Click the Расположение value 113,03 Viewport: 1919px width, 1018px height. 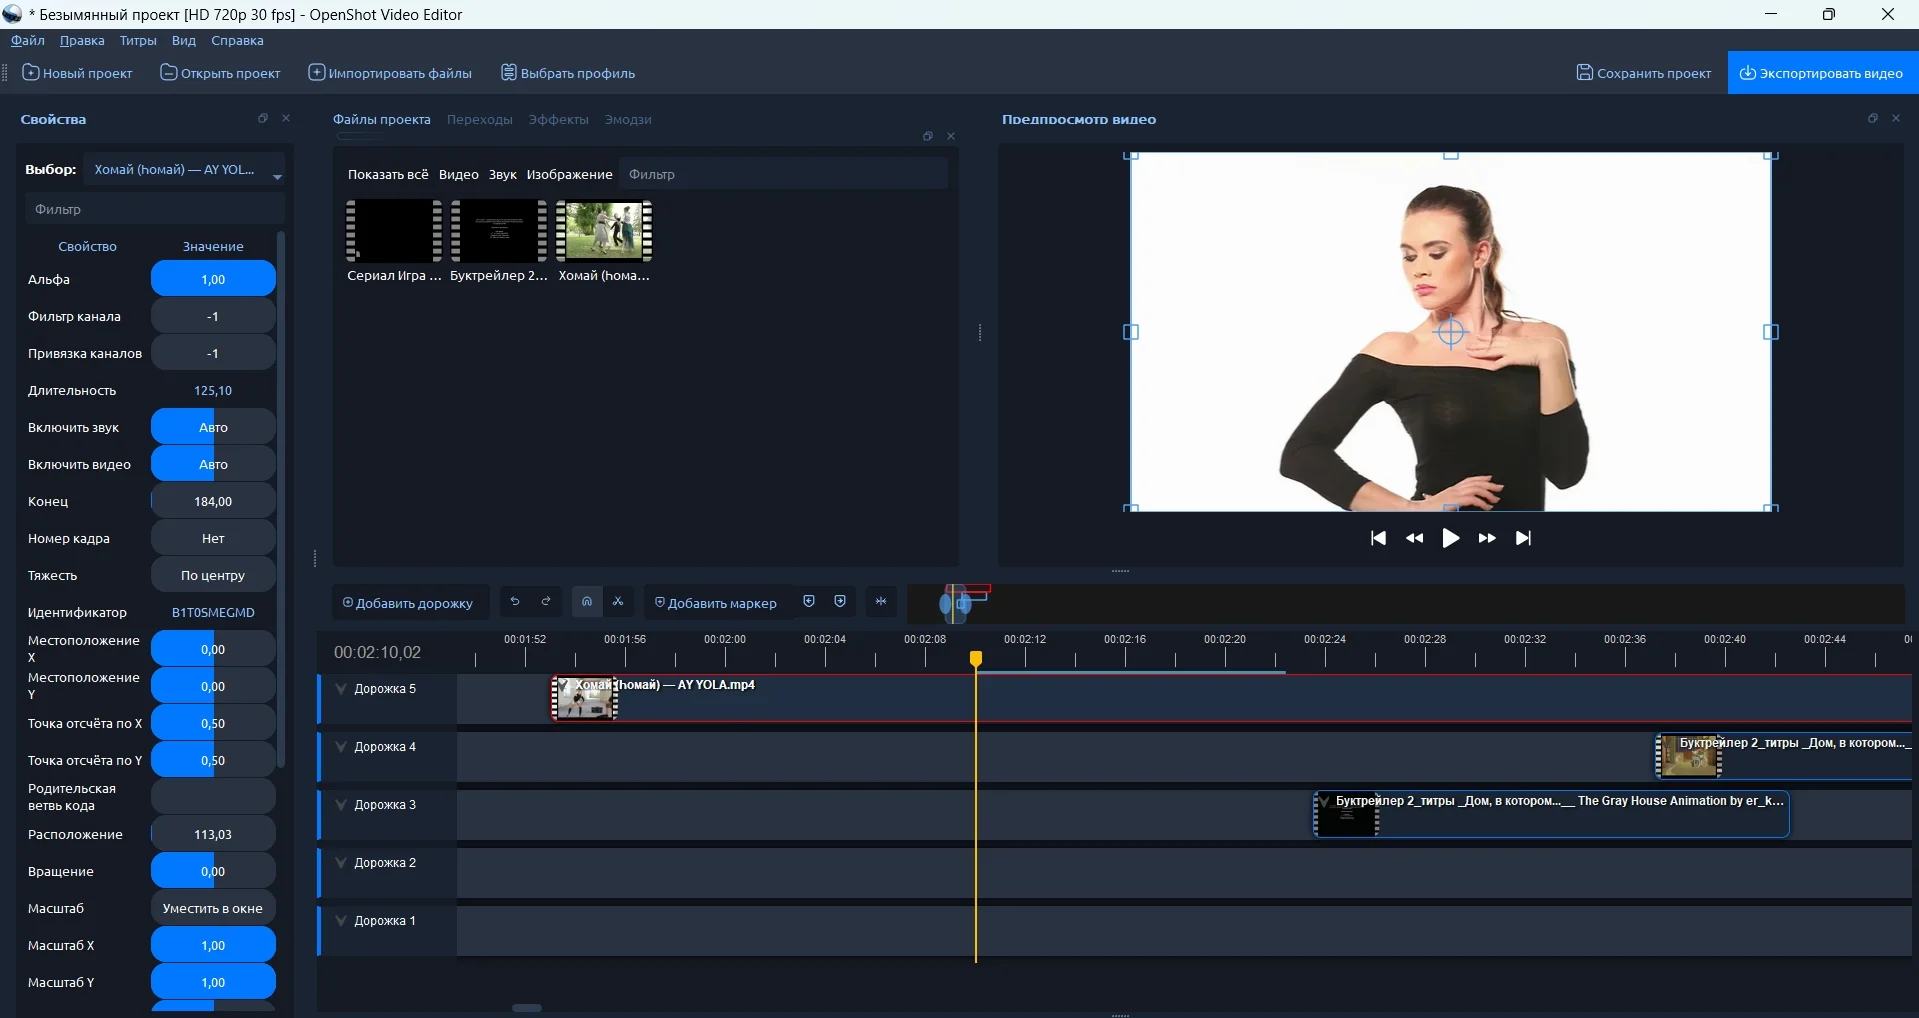point(213,834)
